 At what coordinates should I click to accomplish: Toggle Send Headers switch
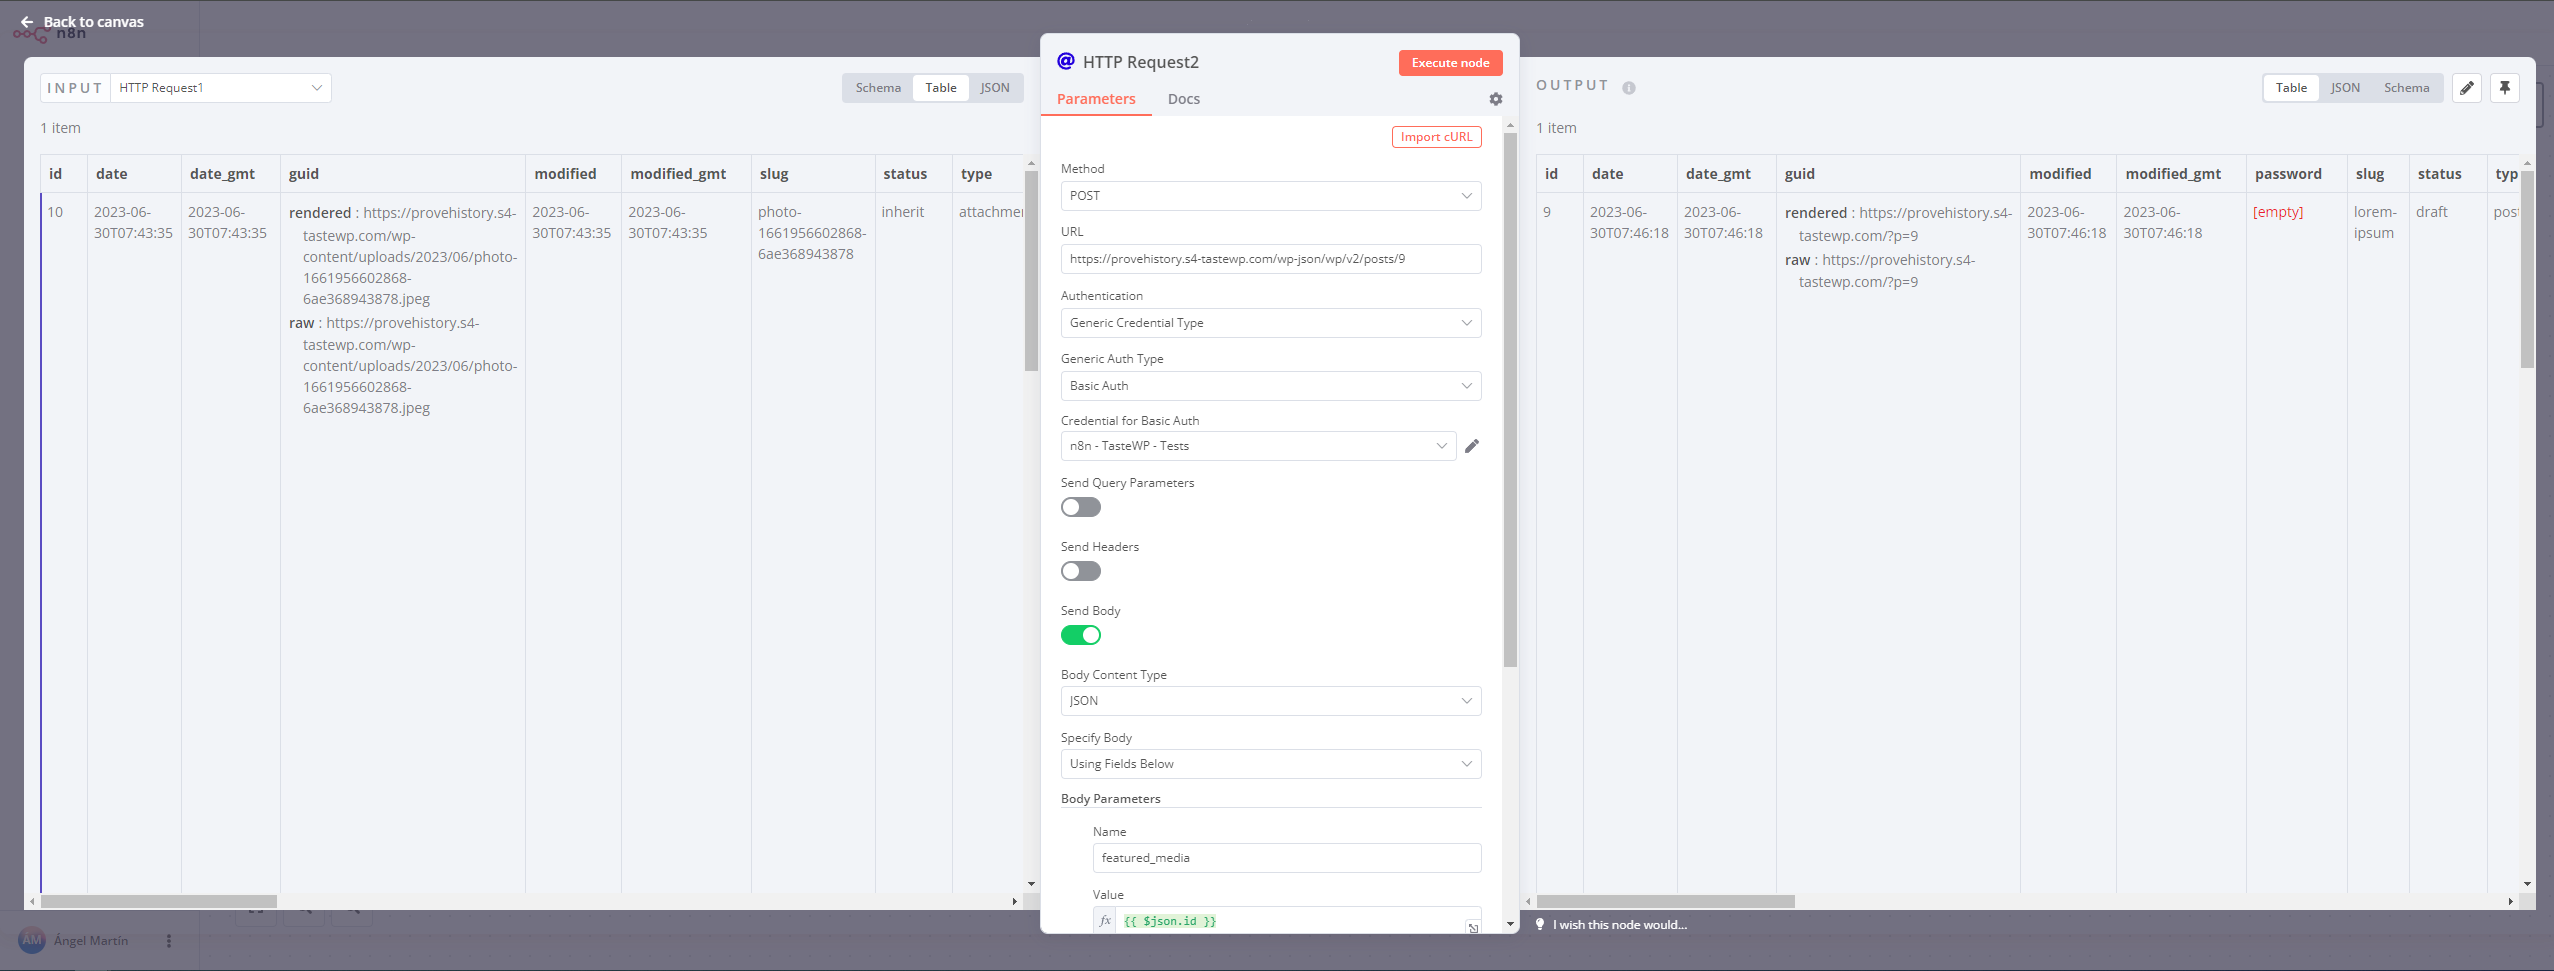(1080, 571)
